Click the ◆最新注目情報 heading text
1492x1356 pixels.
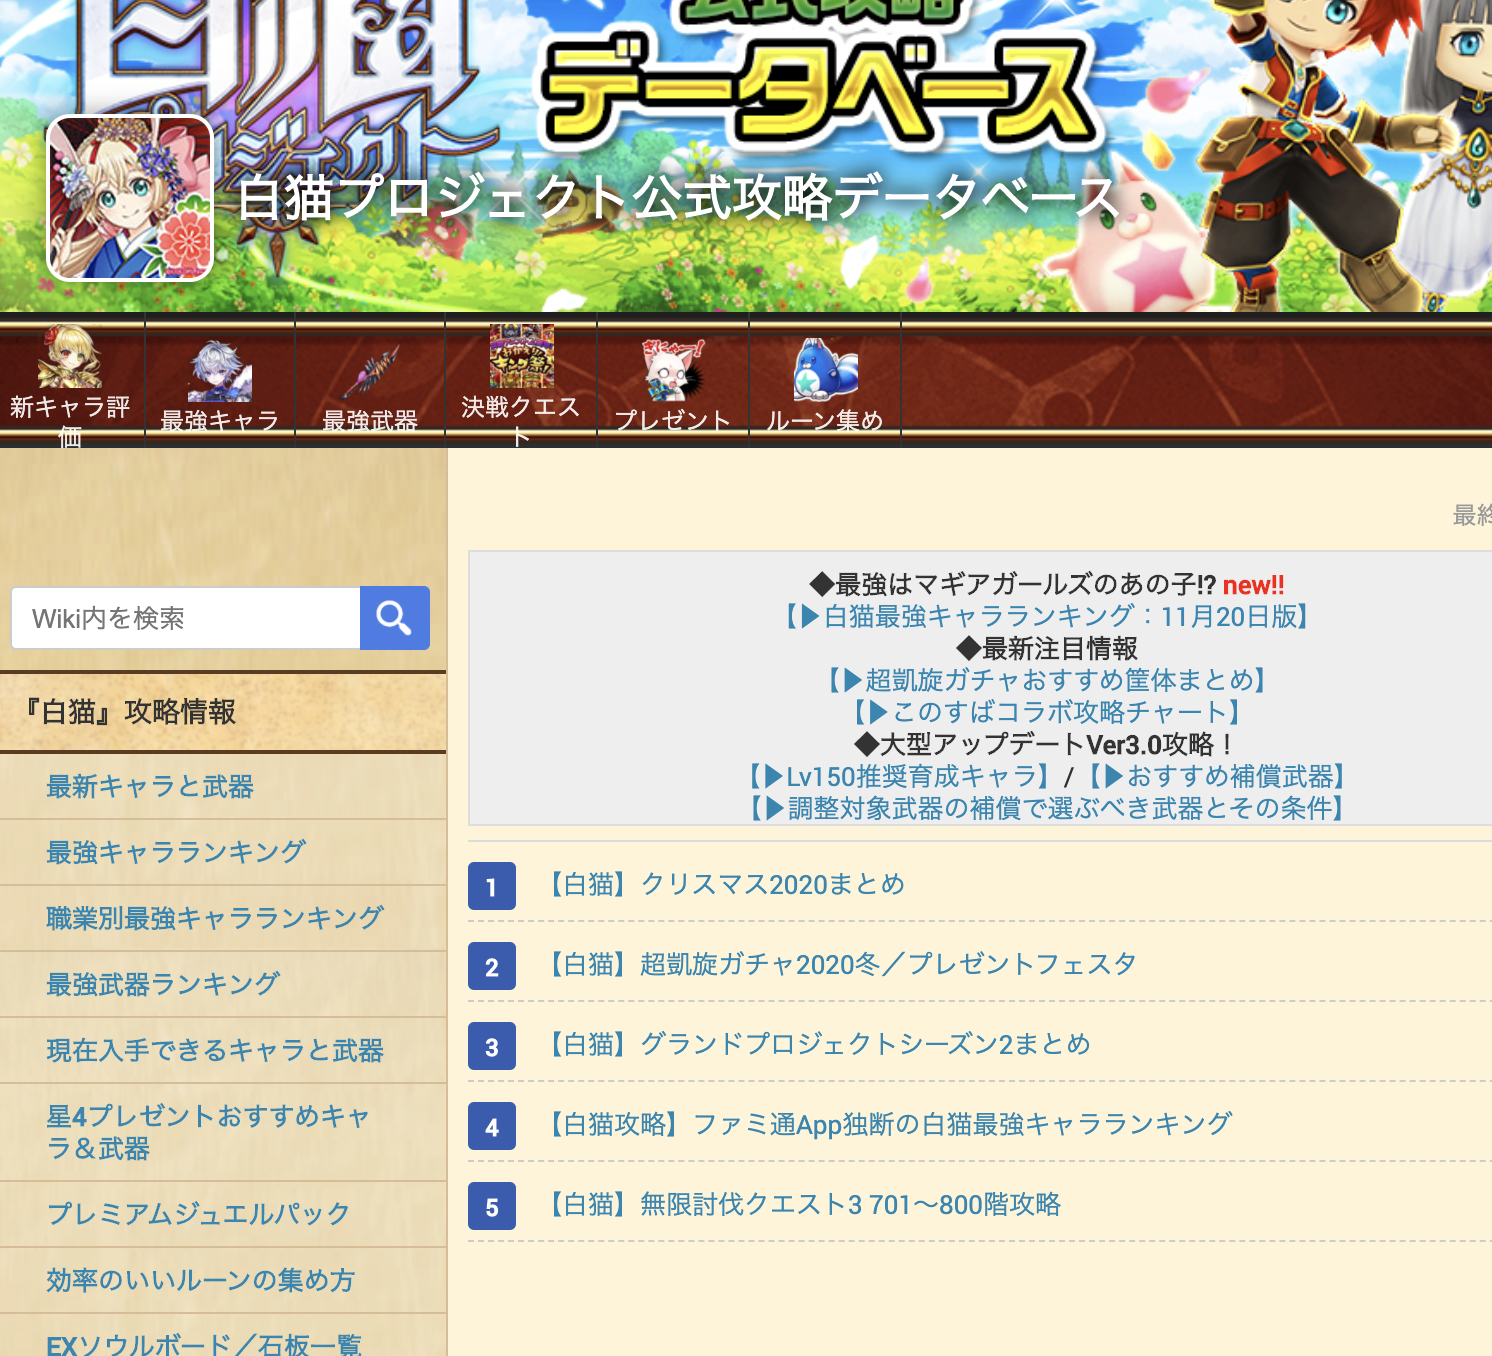(x=1048, y=648)
